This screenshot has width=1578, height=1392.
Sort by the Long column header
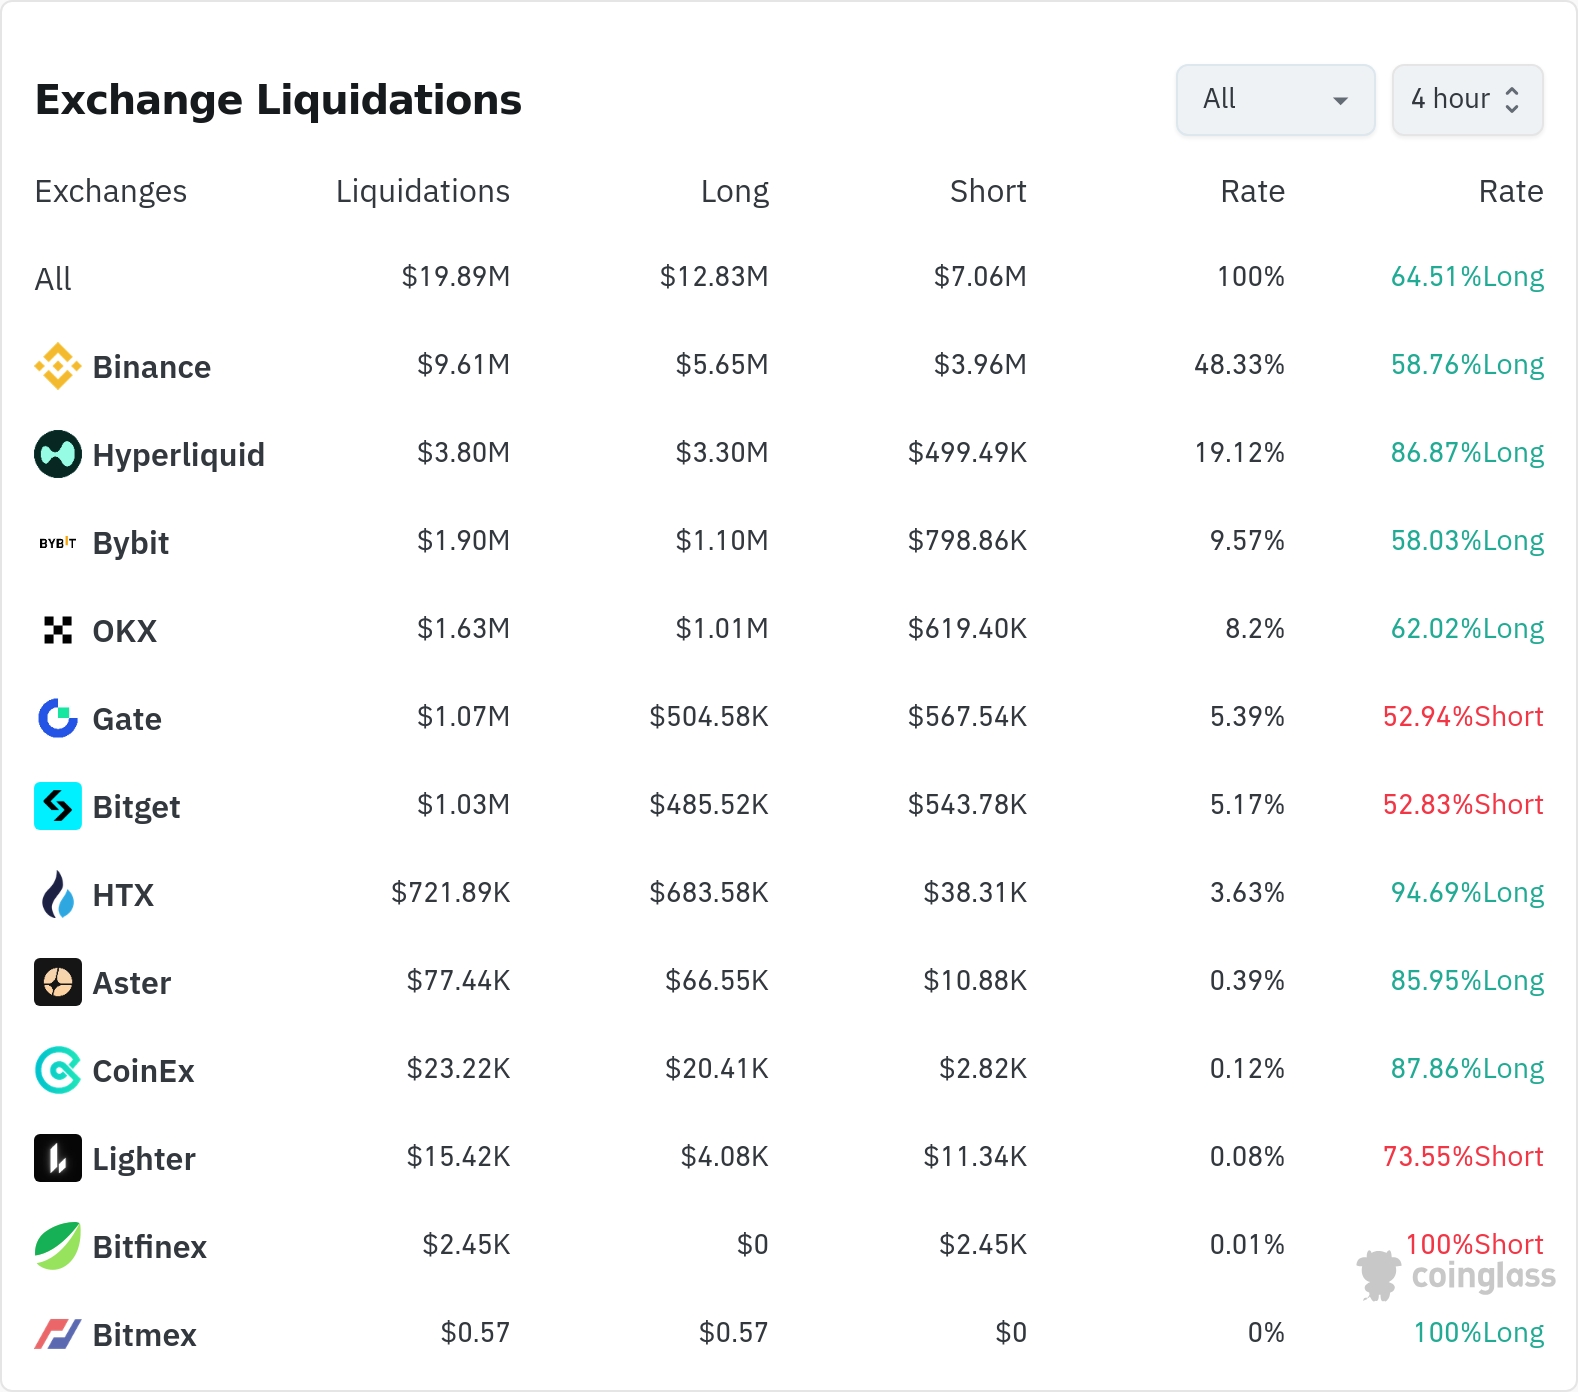(734, 191)
